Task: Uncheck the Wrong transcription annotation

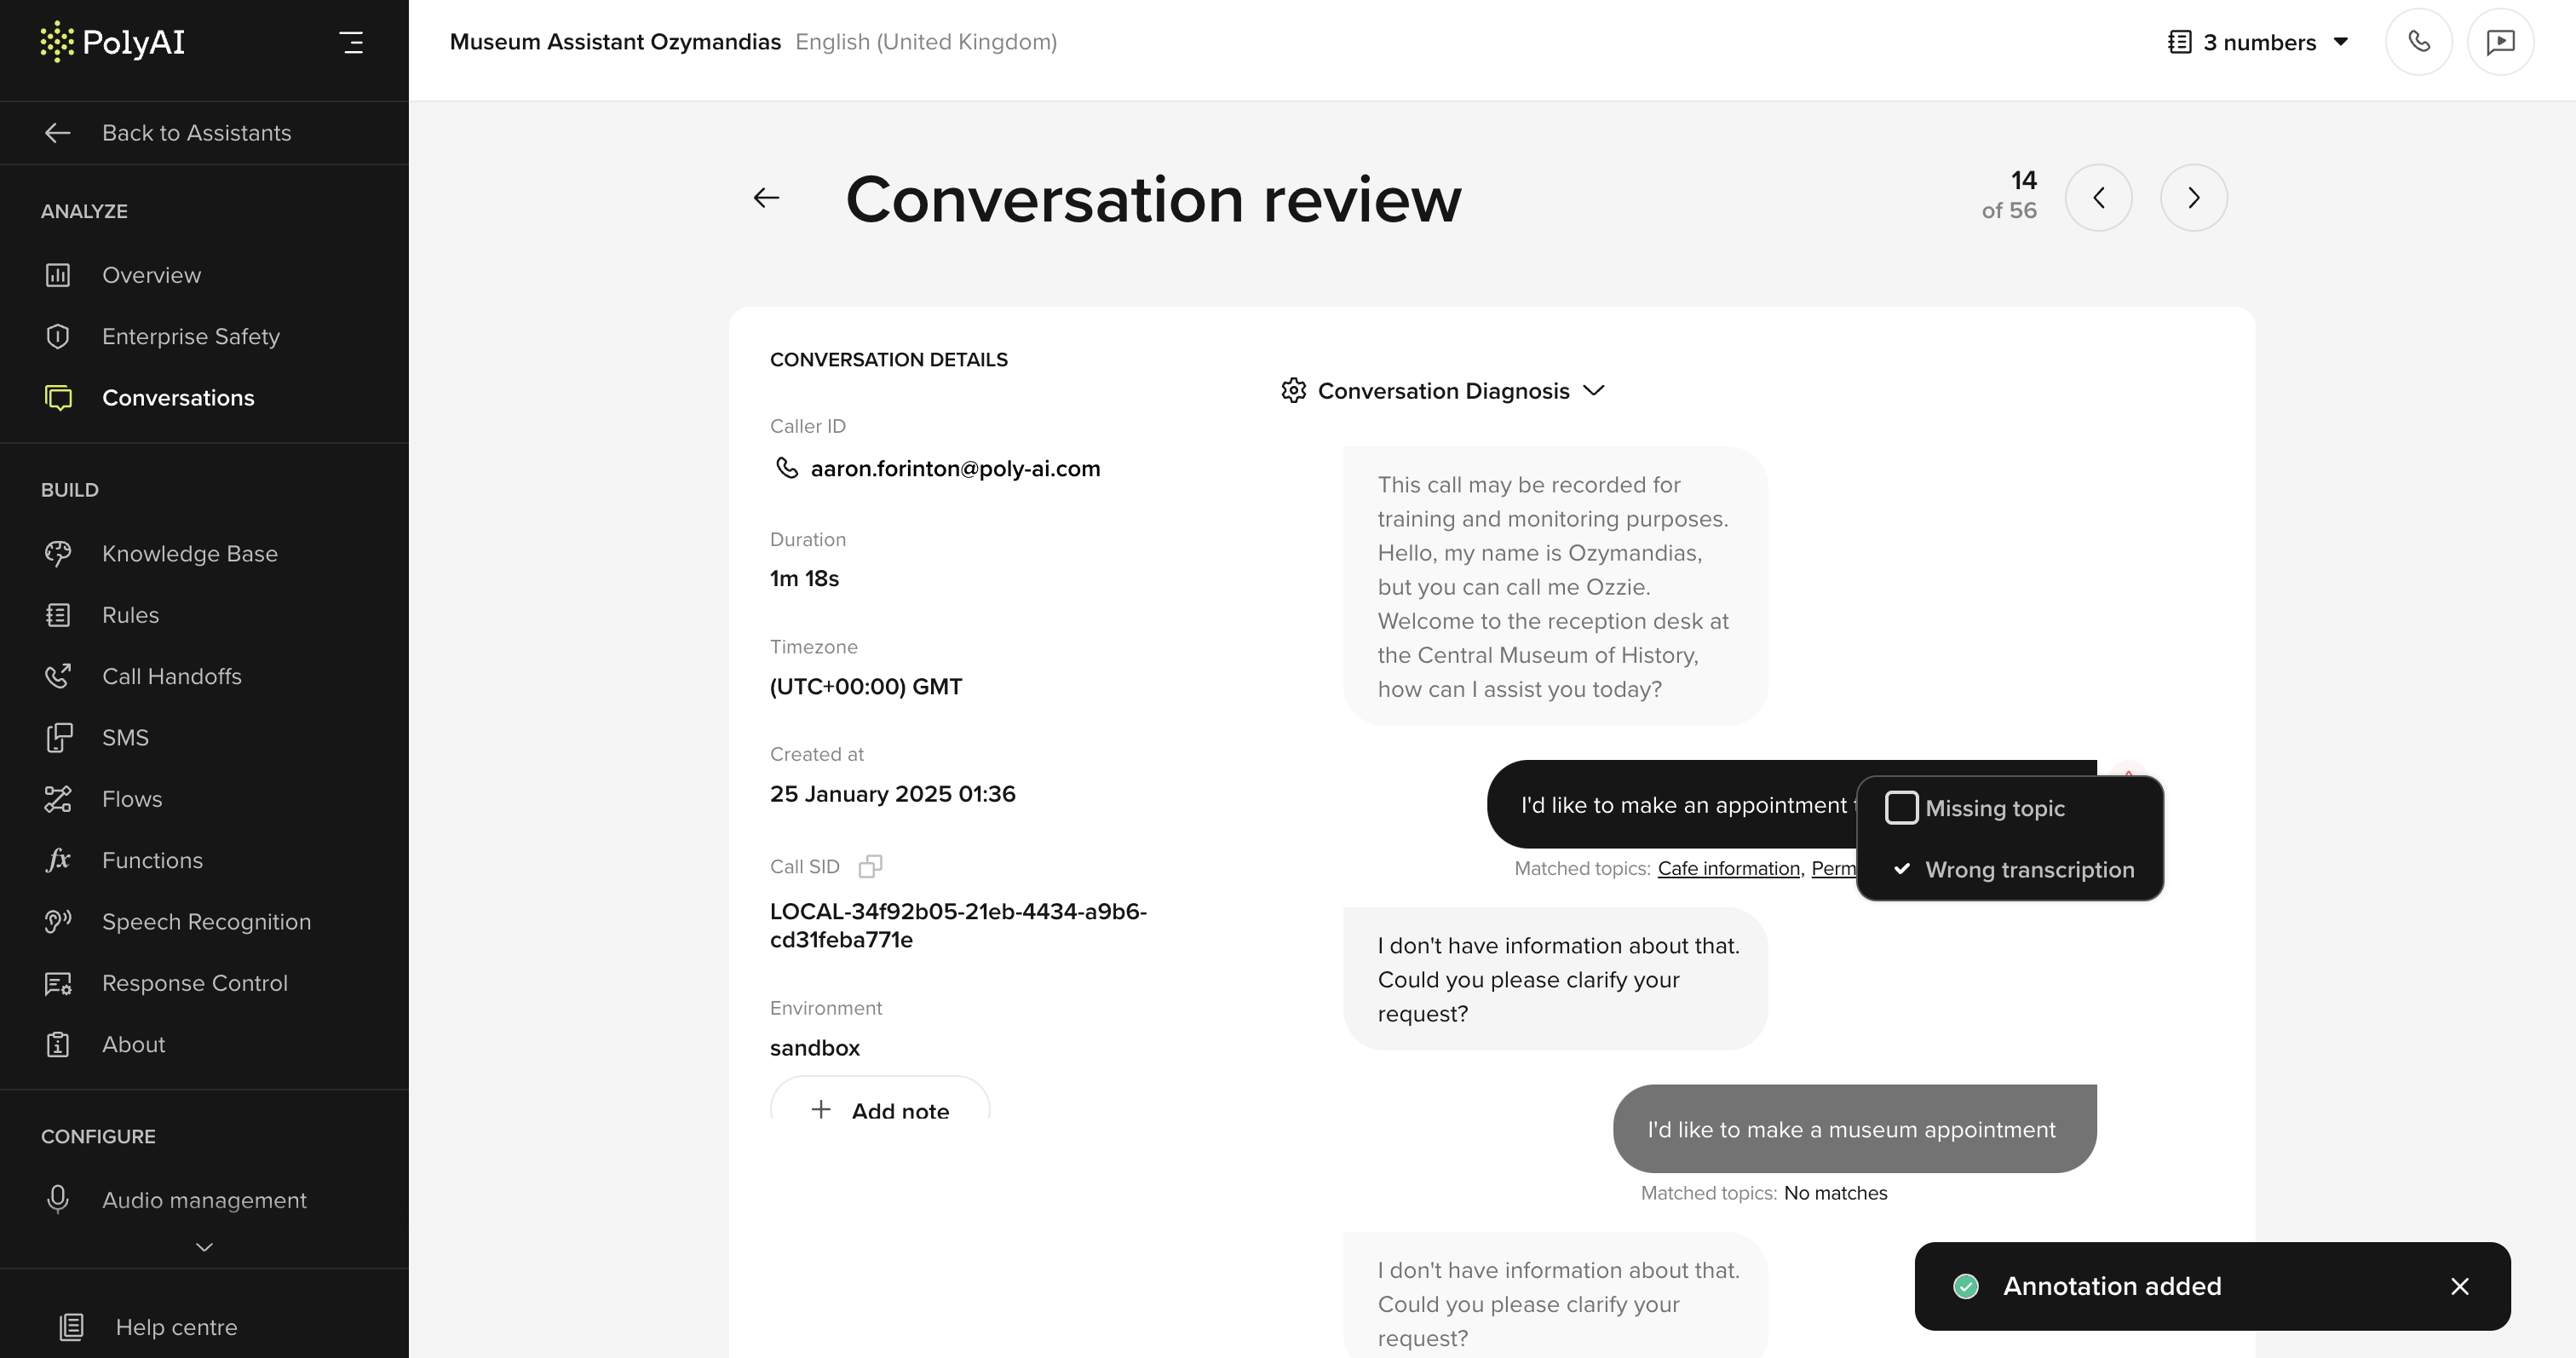Action: coord(1901,869)
